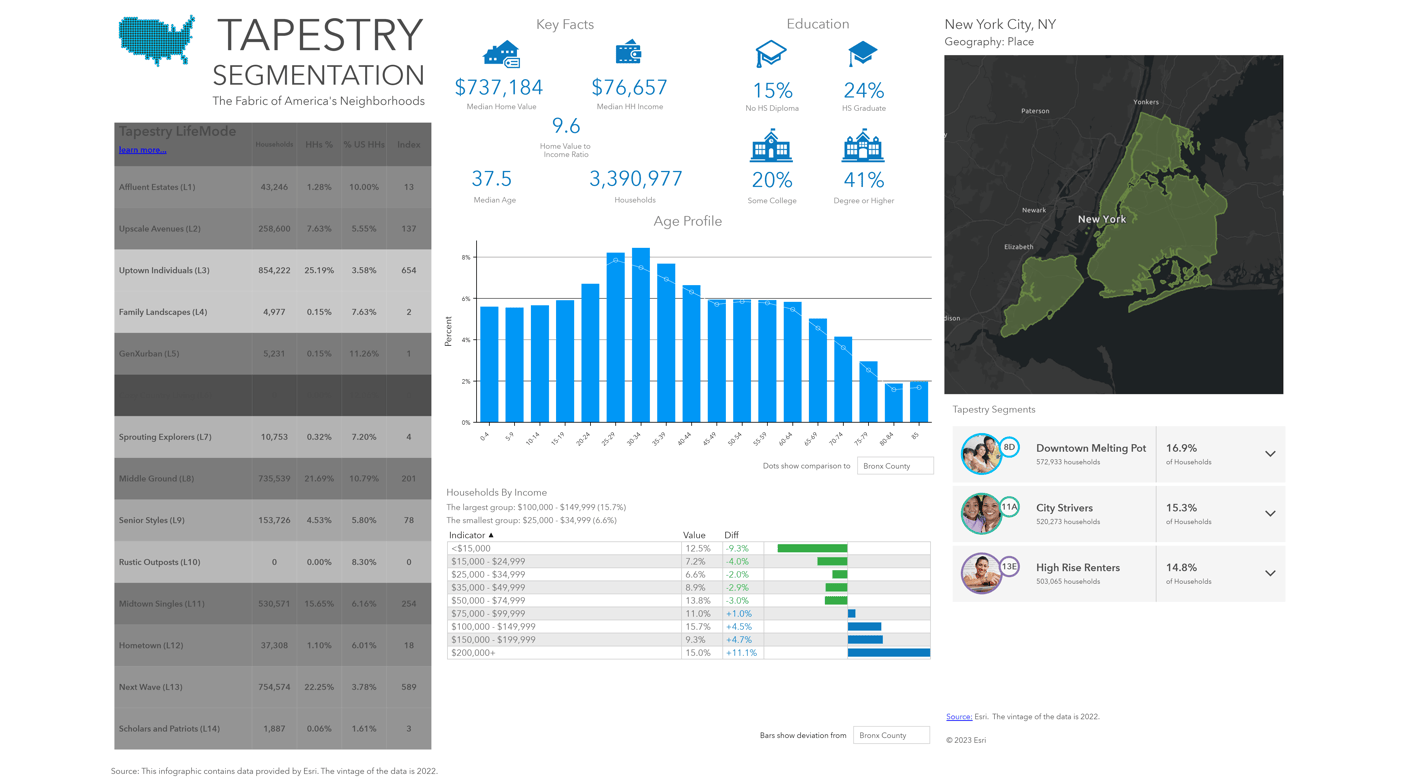Click the No HS Diploma cap icon
Image resolution: width=1403 pixels, height=780 pixels.
771,54
